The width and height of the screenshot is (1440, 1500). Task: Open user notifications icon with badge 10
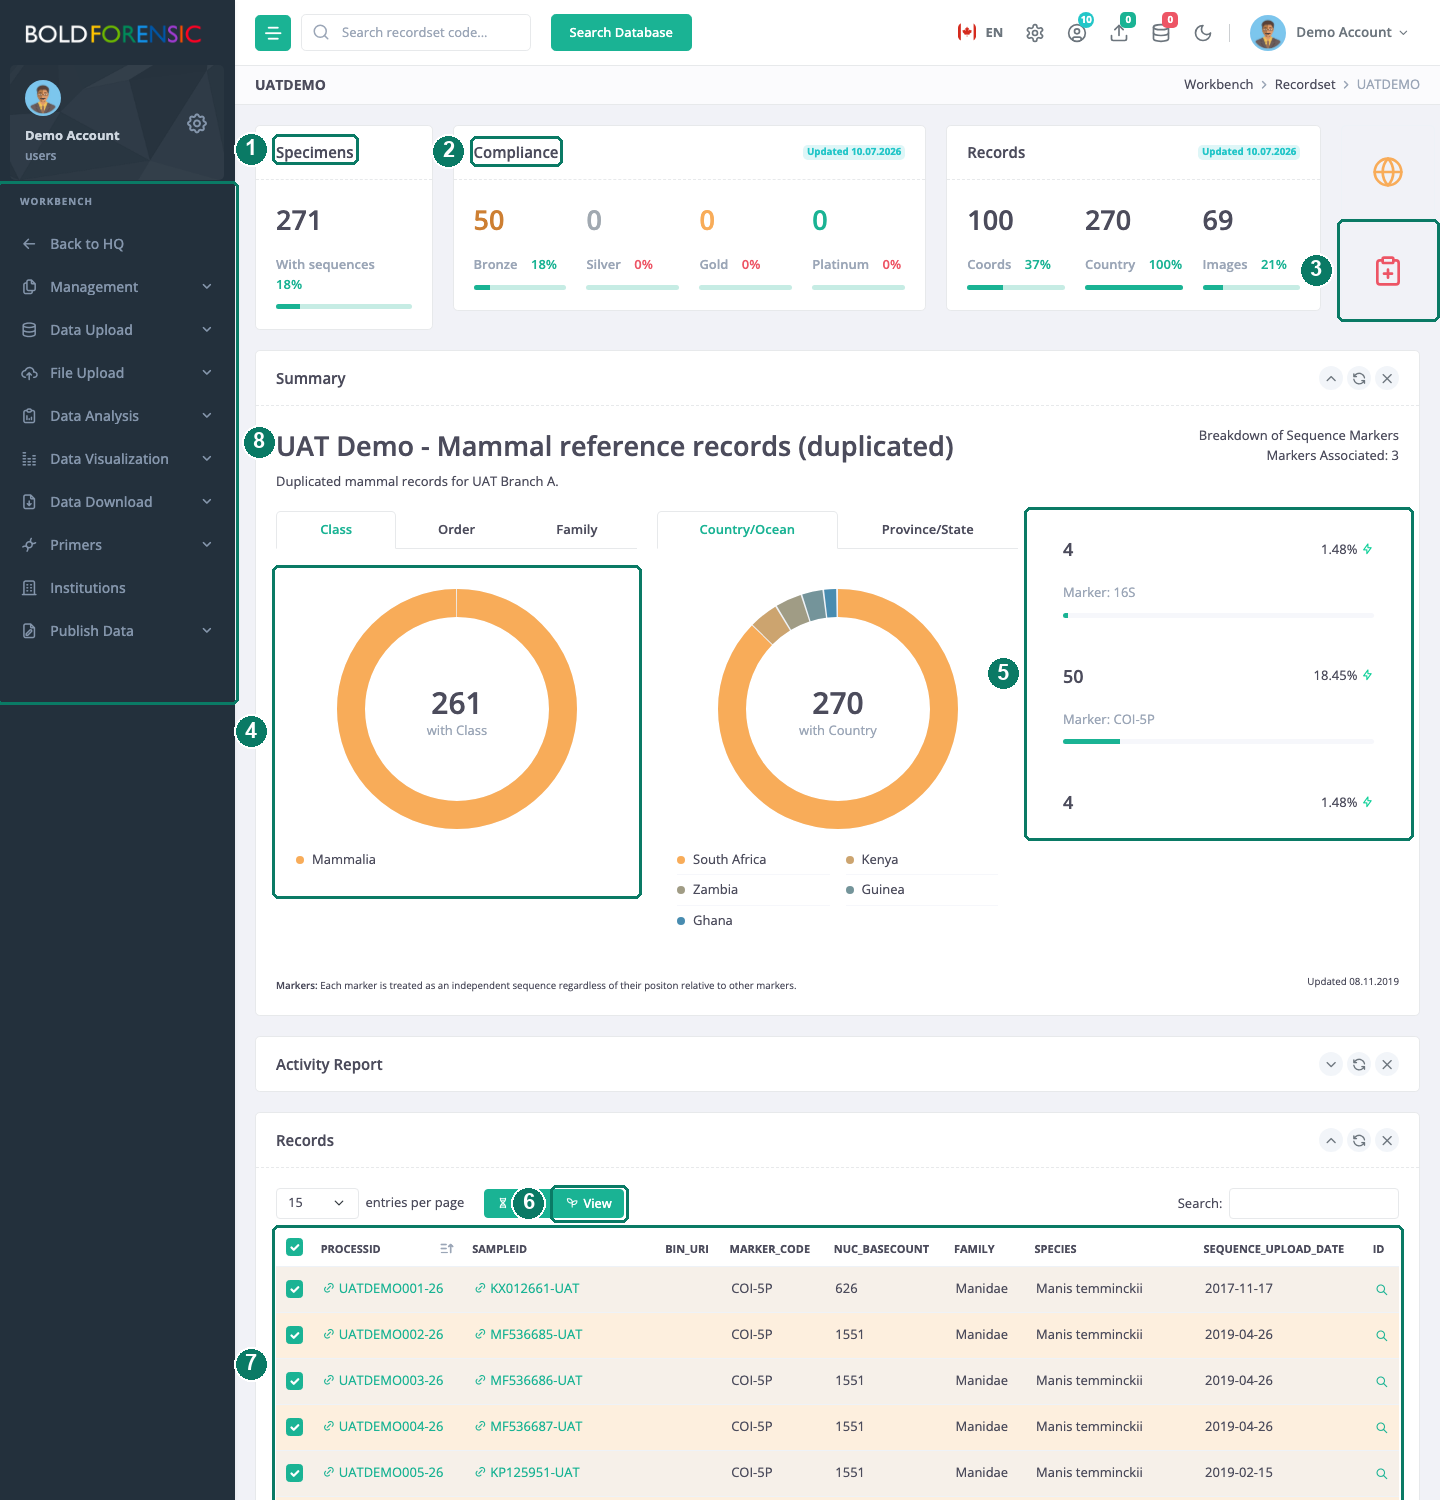pos(1077,33)
